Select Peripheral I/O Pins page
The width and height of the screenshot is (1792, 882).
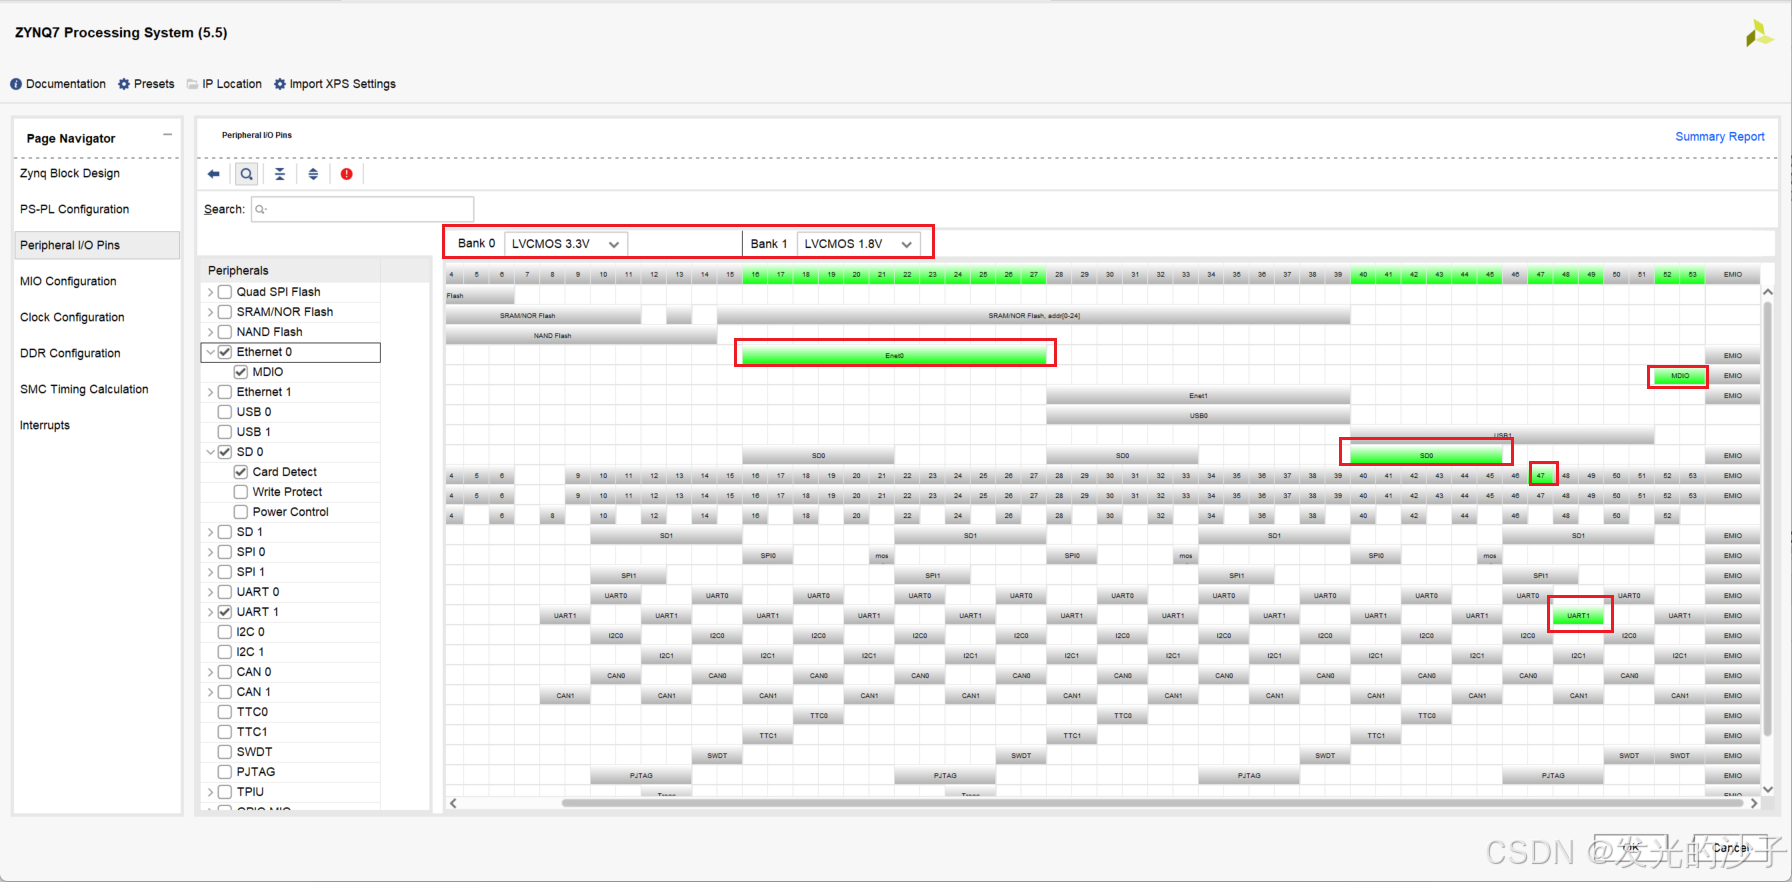97,245
